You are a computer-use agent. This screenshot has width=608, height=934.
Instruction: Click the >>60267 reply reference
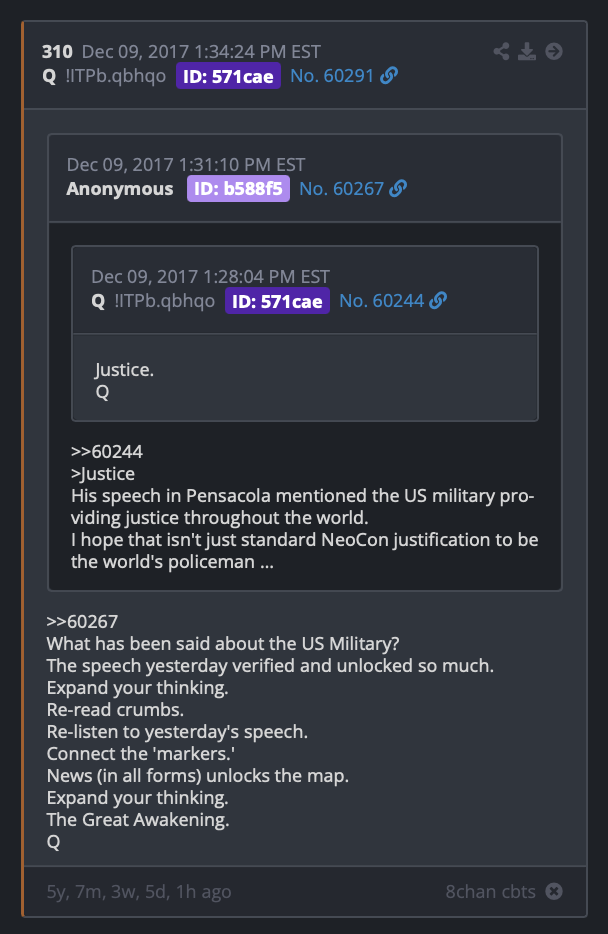tap(82, 621)
